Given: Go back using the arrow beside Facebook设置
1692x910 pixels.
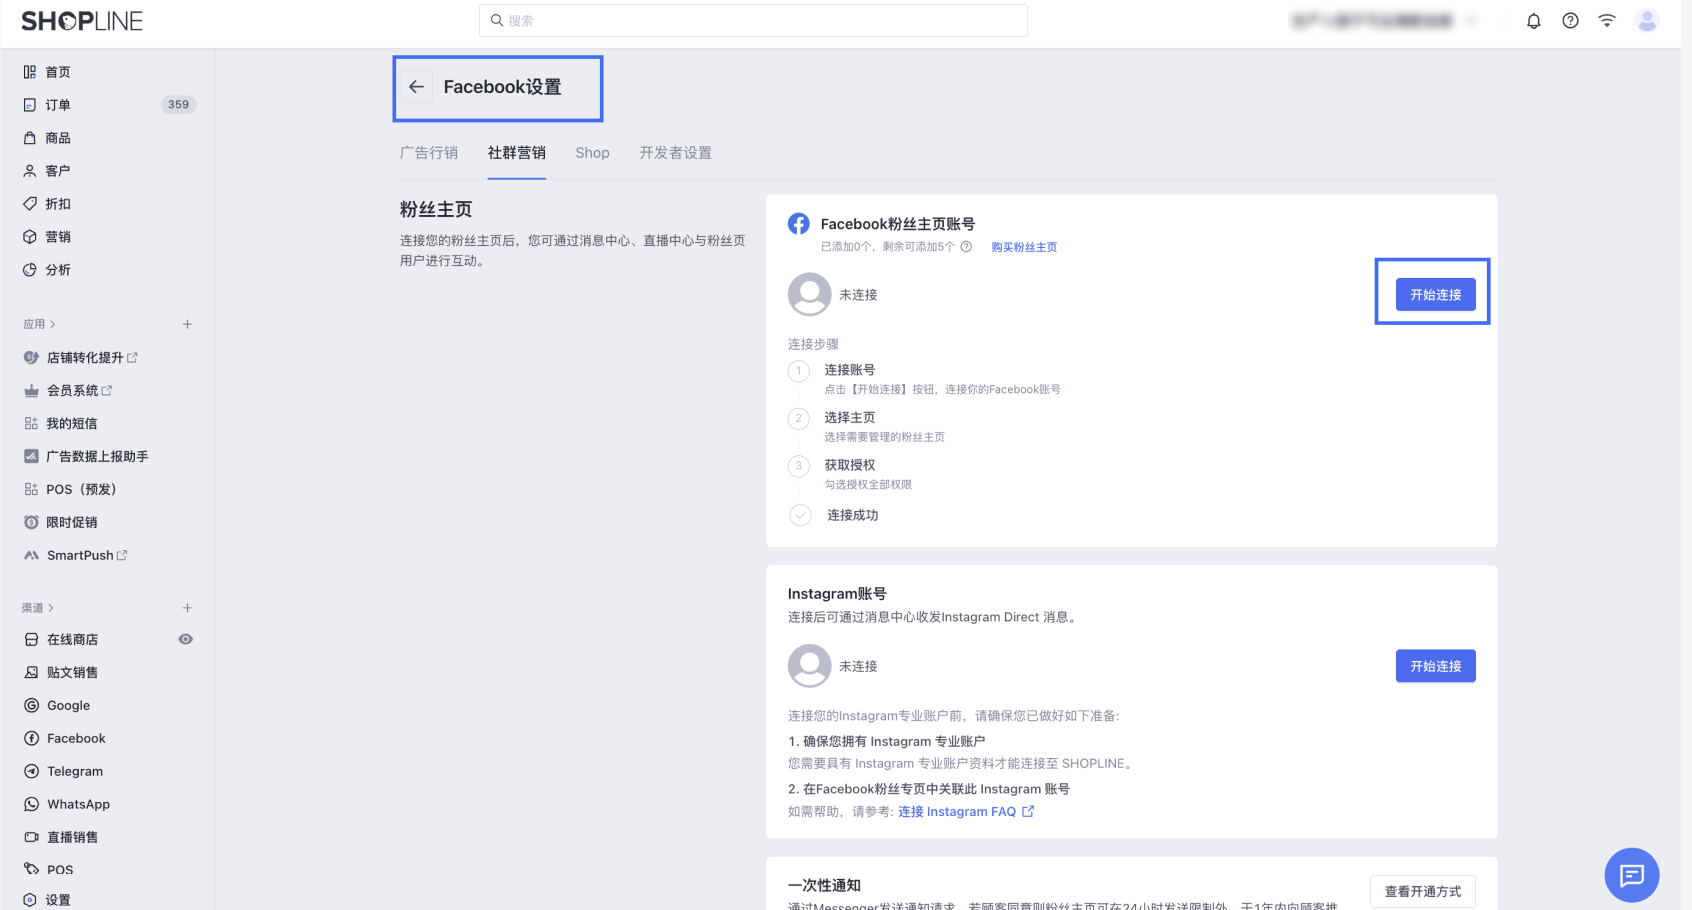Looking at the screenshot, I should coord(417,87).
